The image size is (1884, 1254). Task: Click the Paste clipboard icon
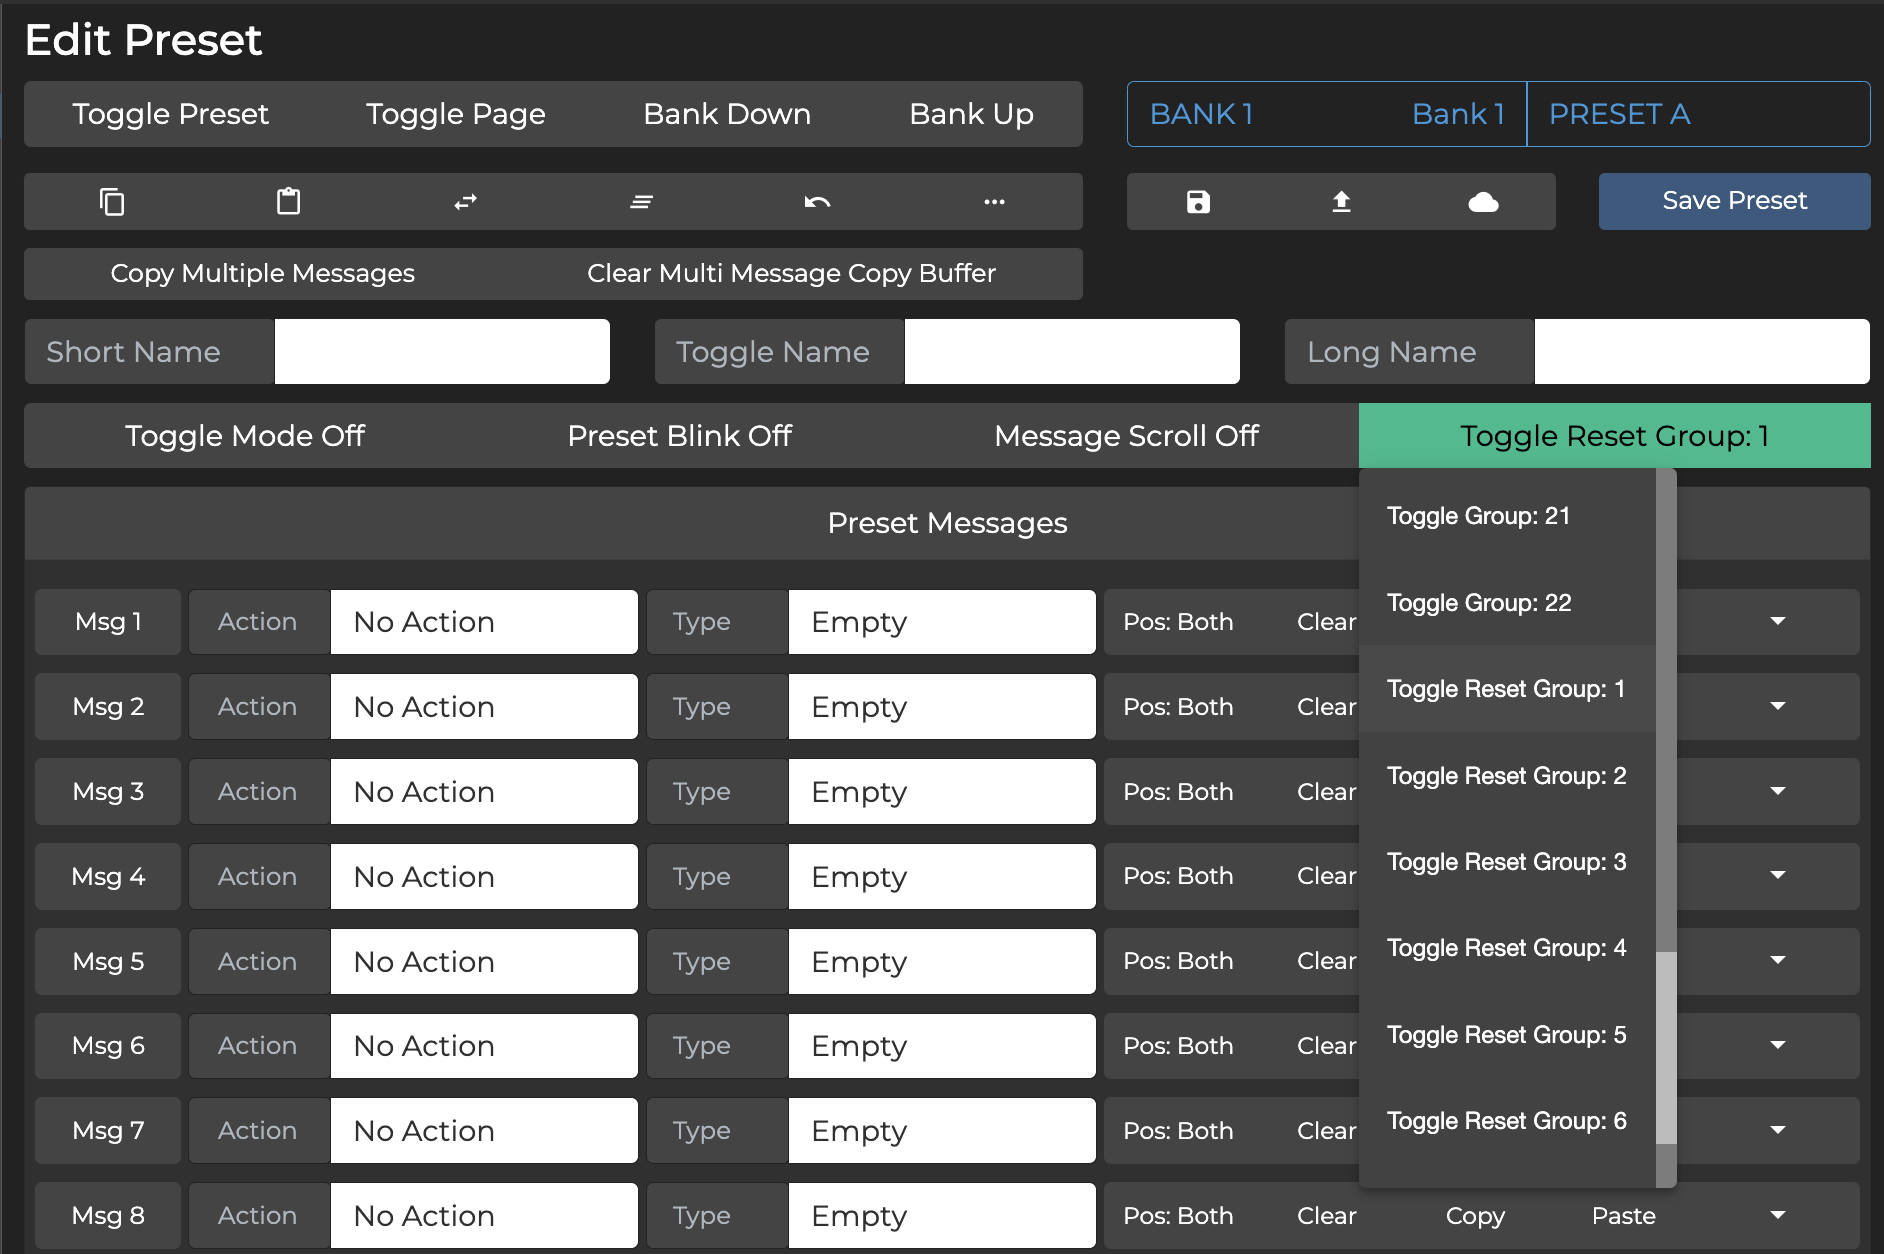click(288, 201)
